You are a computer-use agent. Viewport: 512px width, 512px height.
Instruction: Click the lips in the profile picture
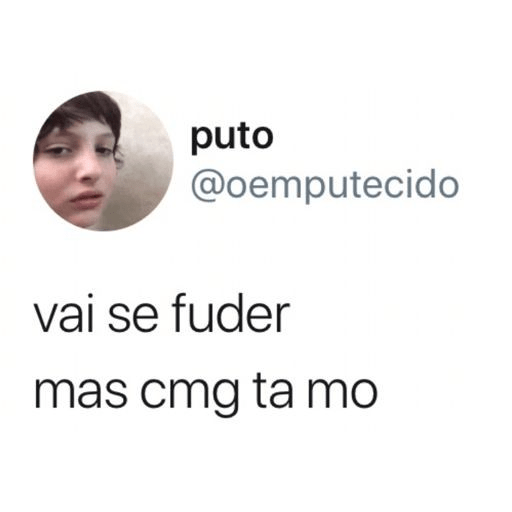(x=85, y=197)
